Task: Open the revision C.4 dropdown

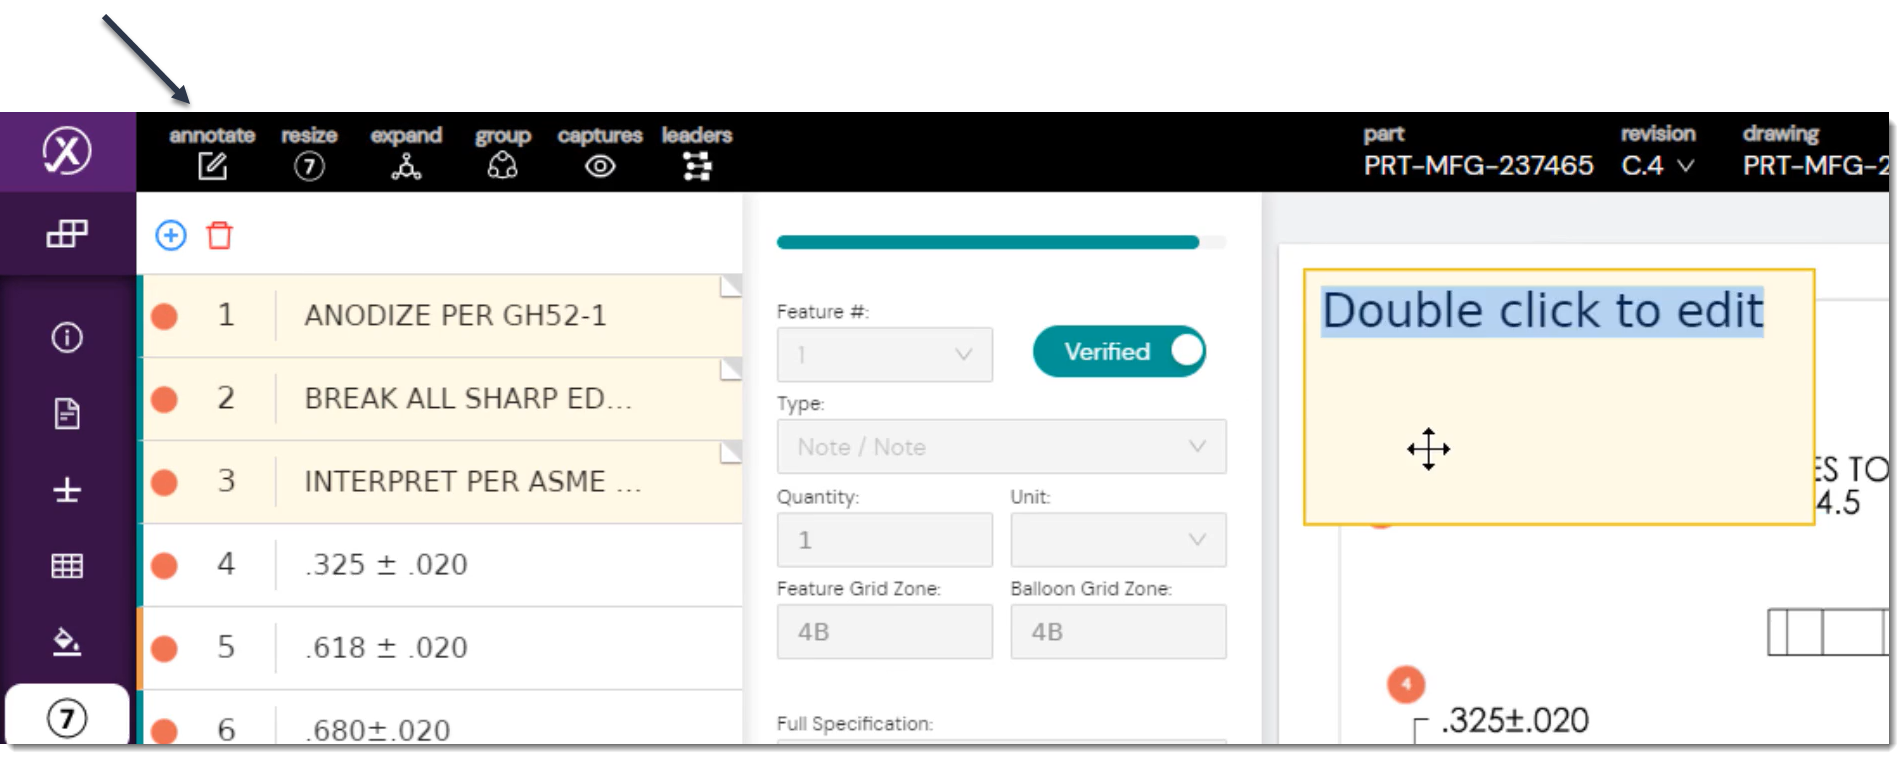Action: tap(1658, 165)
